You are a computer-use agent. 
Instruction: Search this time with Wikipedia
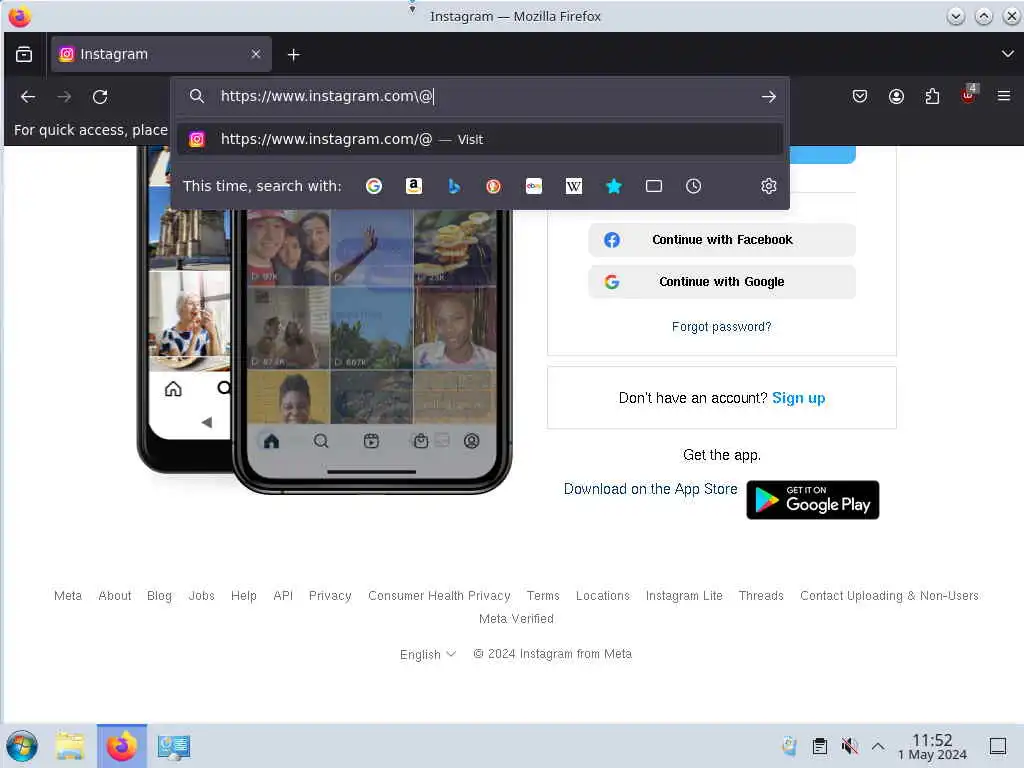[573, 186]
